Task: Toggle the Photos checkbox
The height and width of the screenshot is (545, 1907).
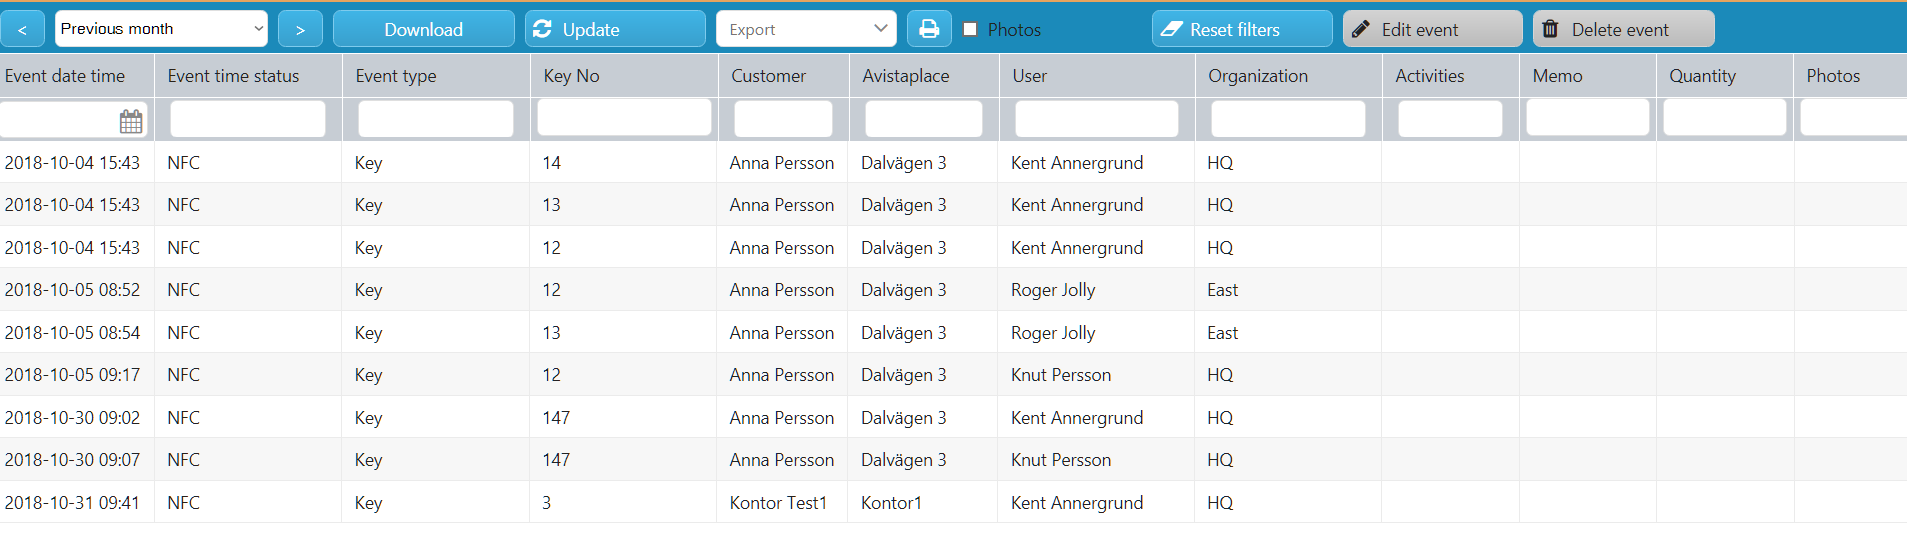Action: point(970,29)
